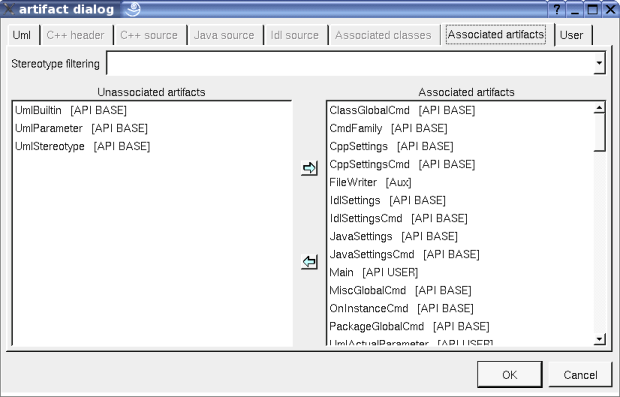The image size is (620, 397).
Task: Select the Associated artifacts tab
Action: (496, 34)
